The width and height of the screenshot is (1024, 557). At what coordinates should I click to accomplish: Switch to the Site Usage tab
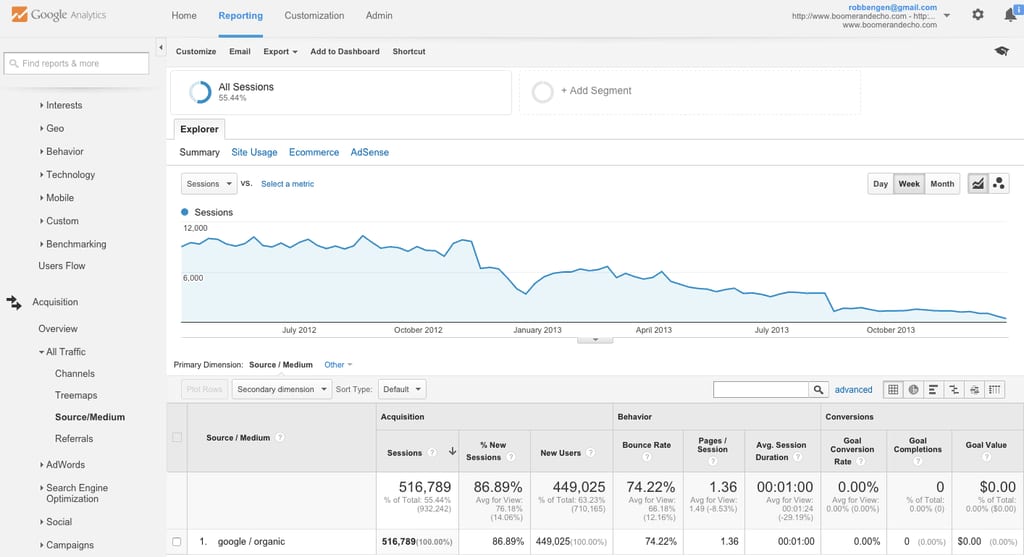pos(254,152)
